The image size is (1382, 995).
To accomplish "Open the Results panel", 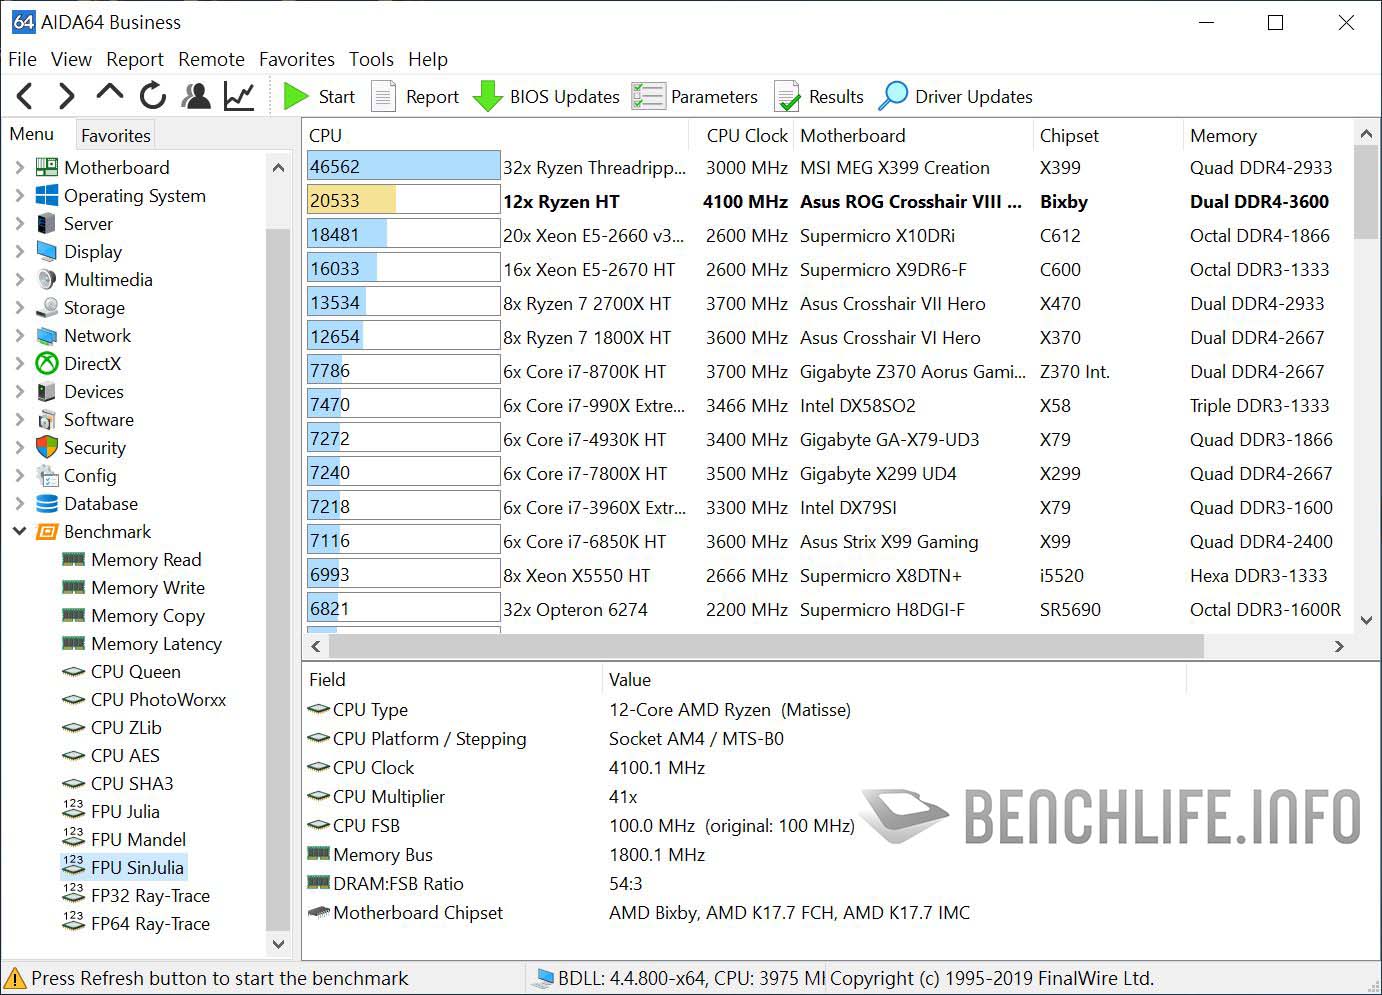I will (819, 96).
